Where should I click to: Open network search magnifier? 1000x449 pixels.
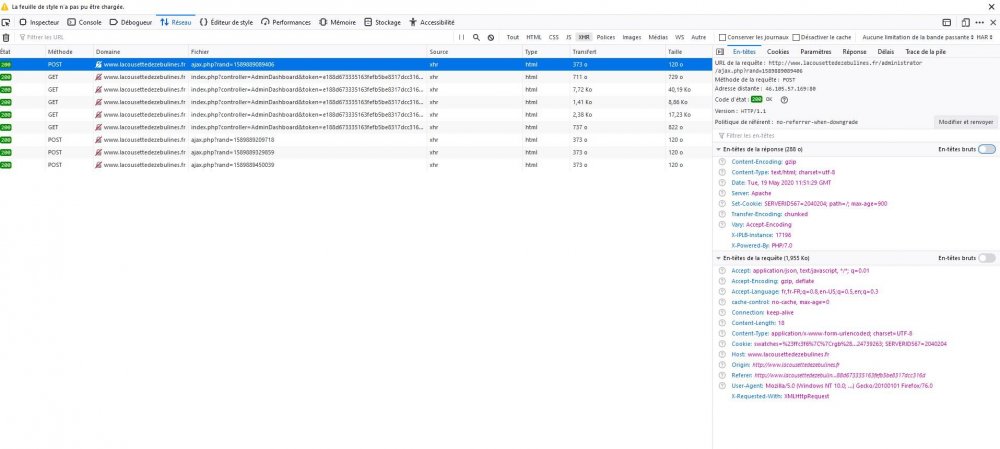coord(476,38)
